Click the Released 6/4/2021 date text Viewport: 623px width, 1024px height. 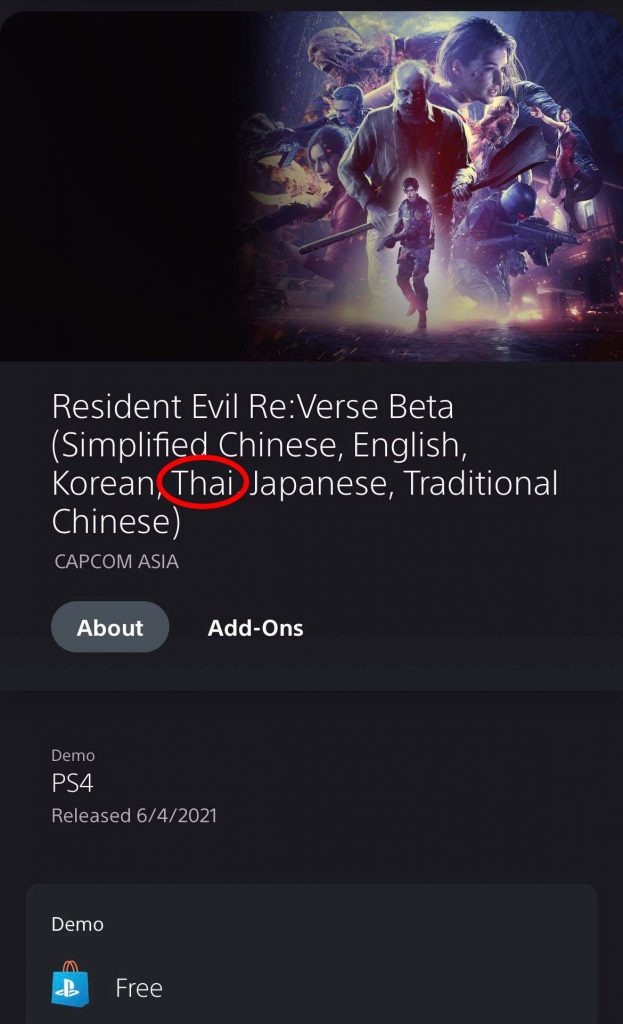click(x=134, y=816)
